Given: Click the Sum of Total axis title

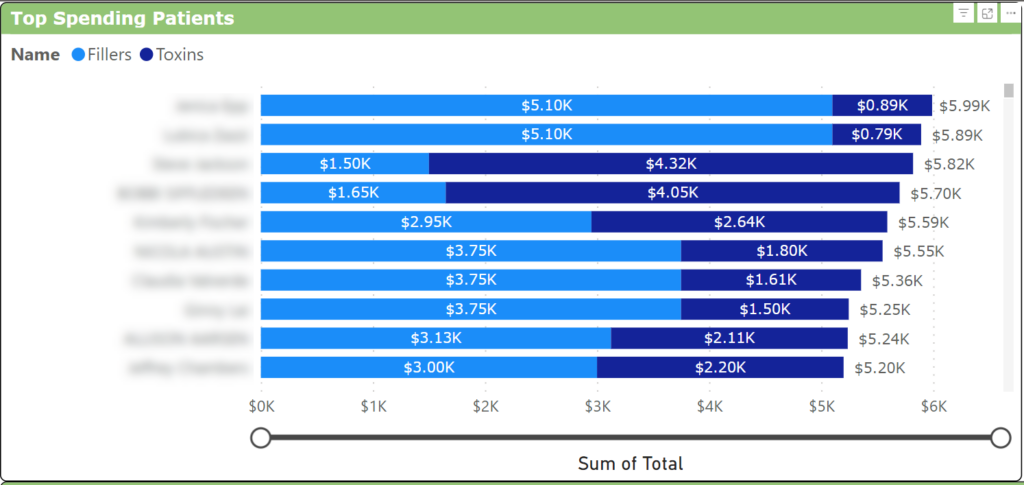Looking at the screenshot, I should click(x=630, y=464).
